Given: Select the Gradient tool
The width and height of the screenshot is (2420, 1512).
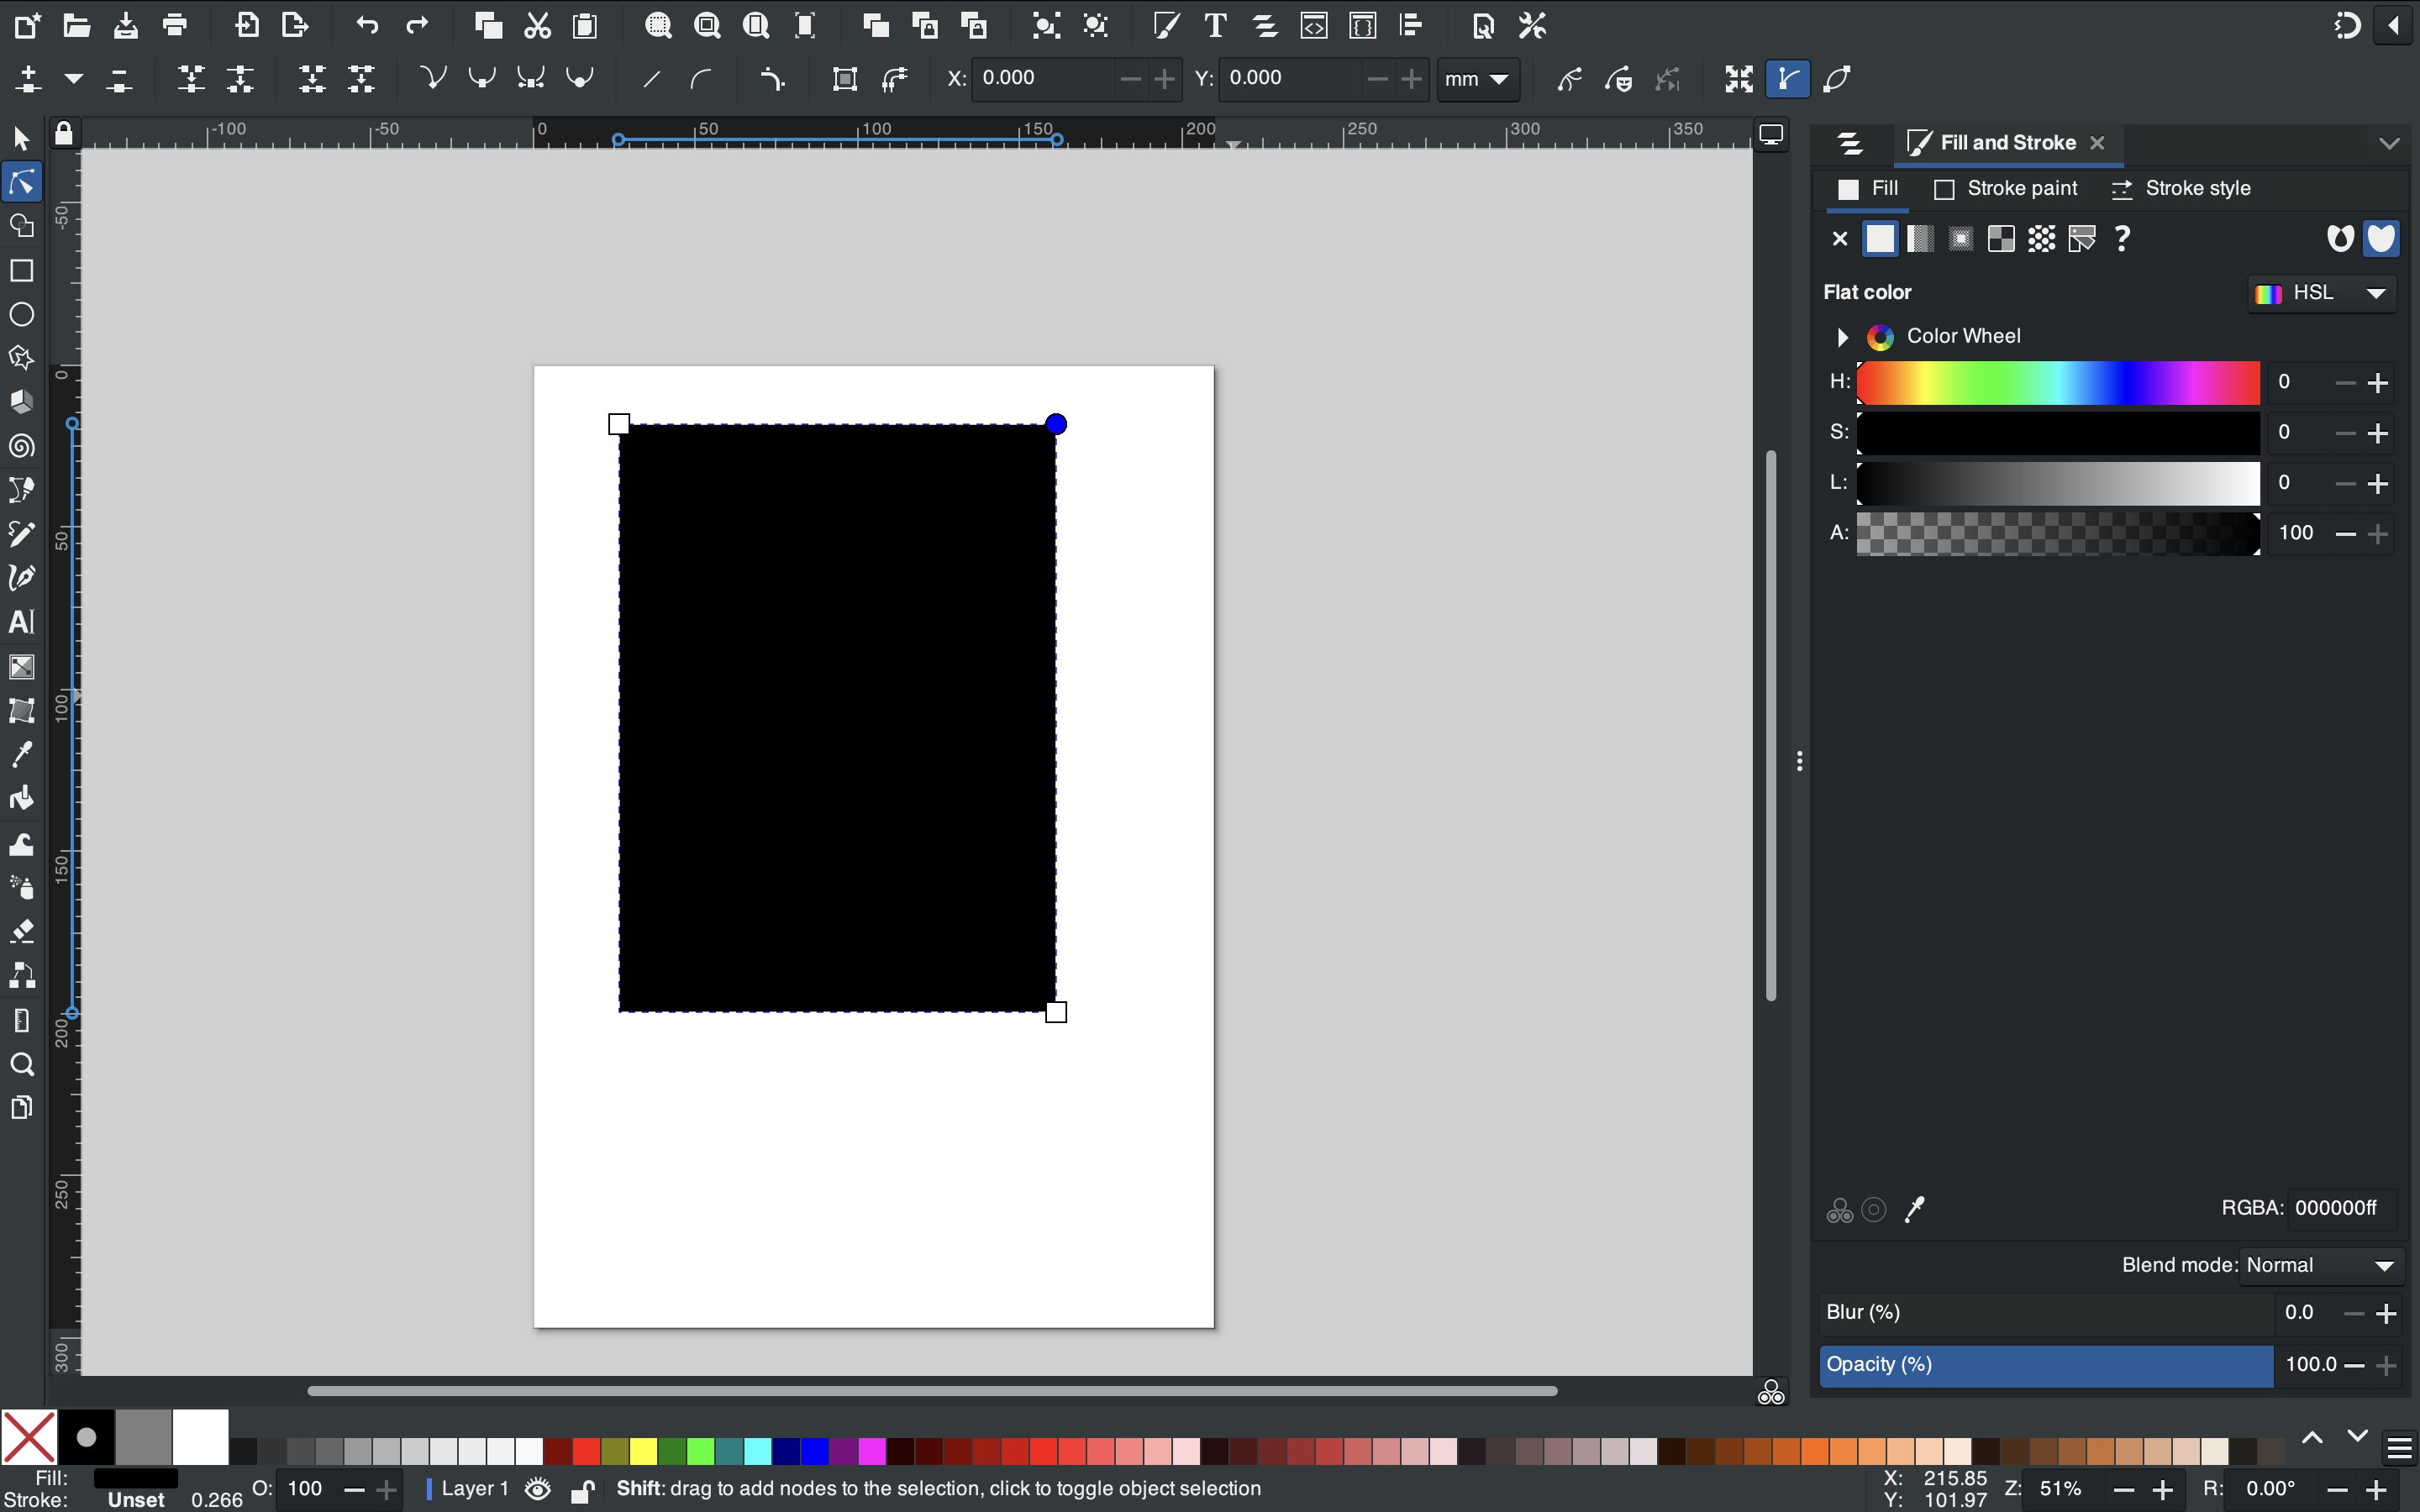Looking at the screenshot, I should click(x=22, y=667).
